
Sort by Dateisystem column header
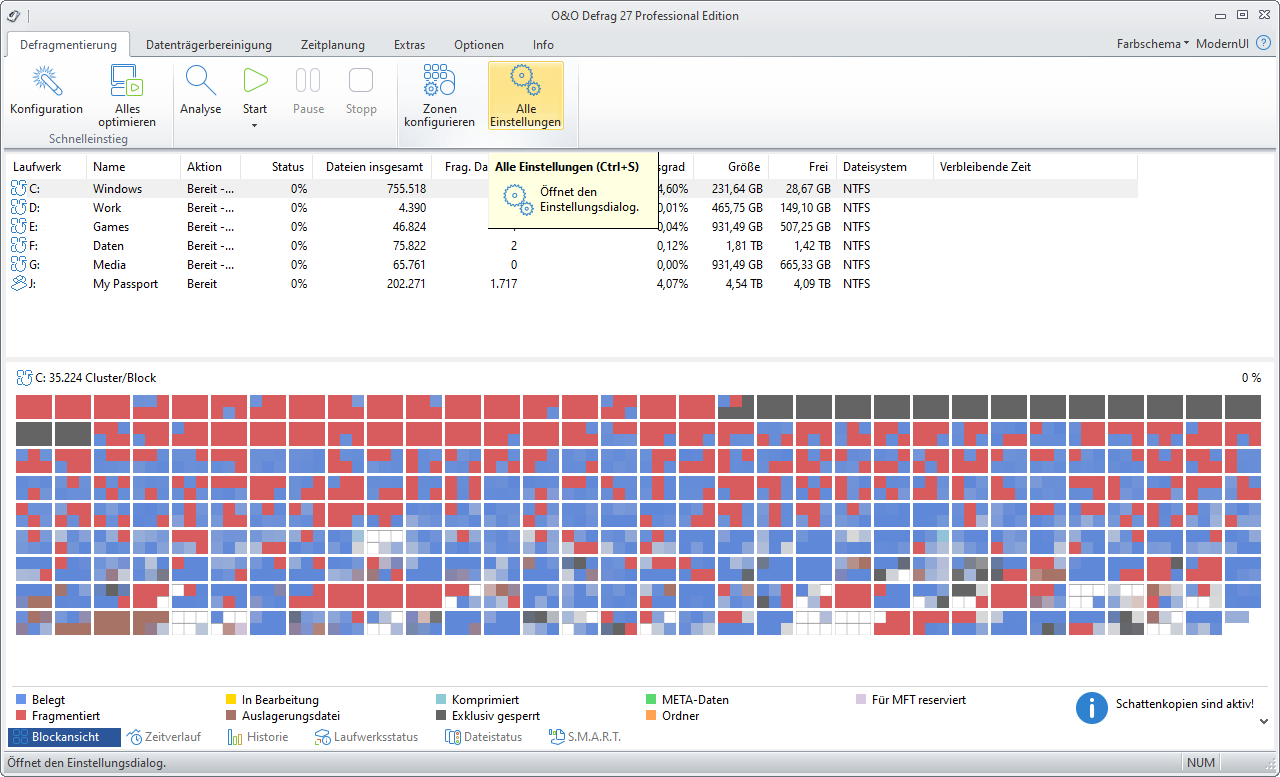click(885, 167)
